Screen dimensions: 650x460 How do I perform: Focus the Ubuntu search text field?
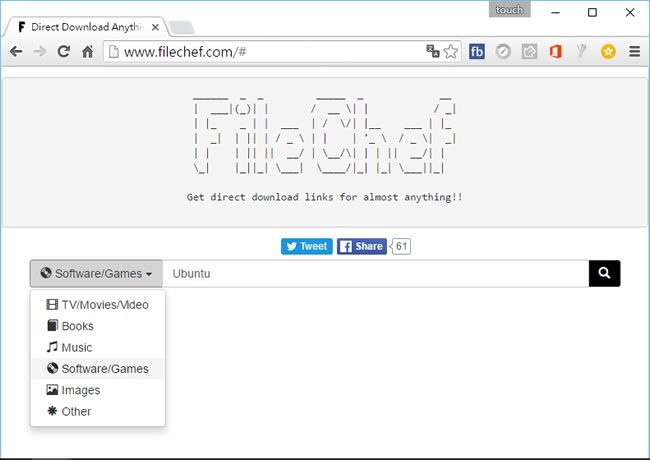[x=376, y=273]
